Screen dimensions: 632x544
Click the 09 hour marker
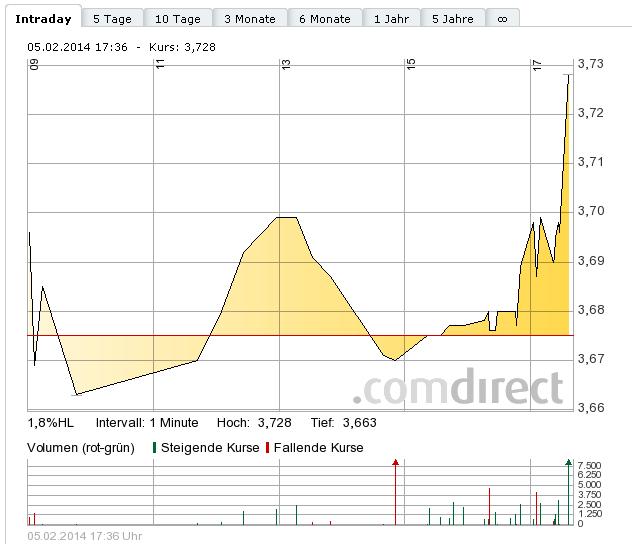[x=35, y=64]
